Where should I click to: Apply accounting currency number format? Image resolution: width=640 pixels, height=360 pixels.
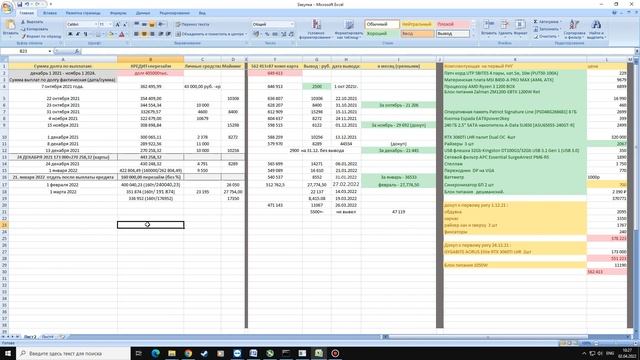(x=257, y=34)
